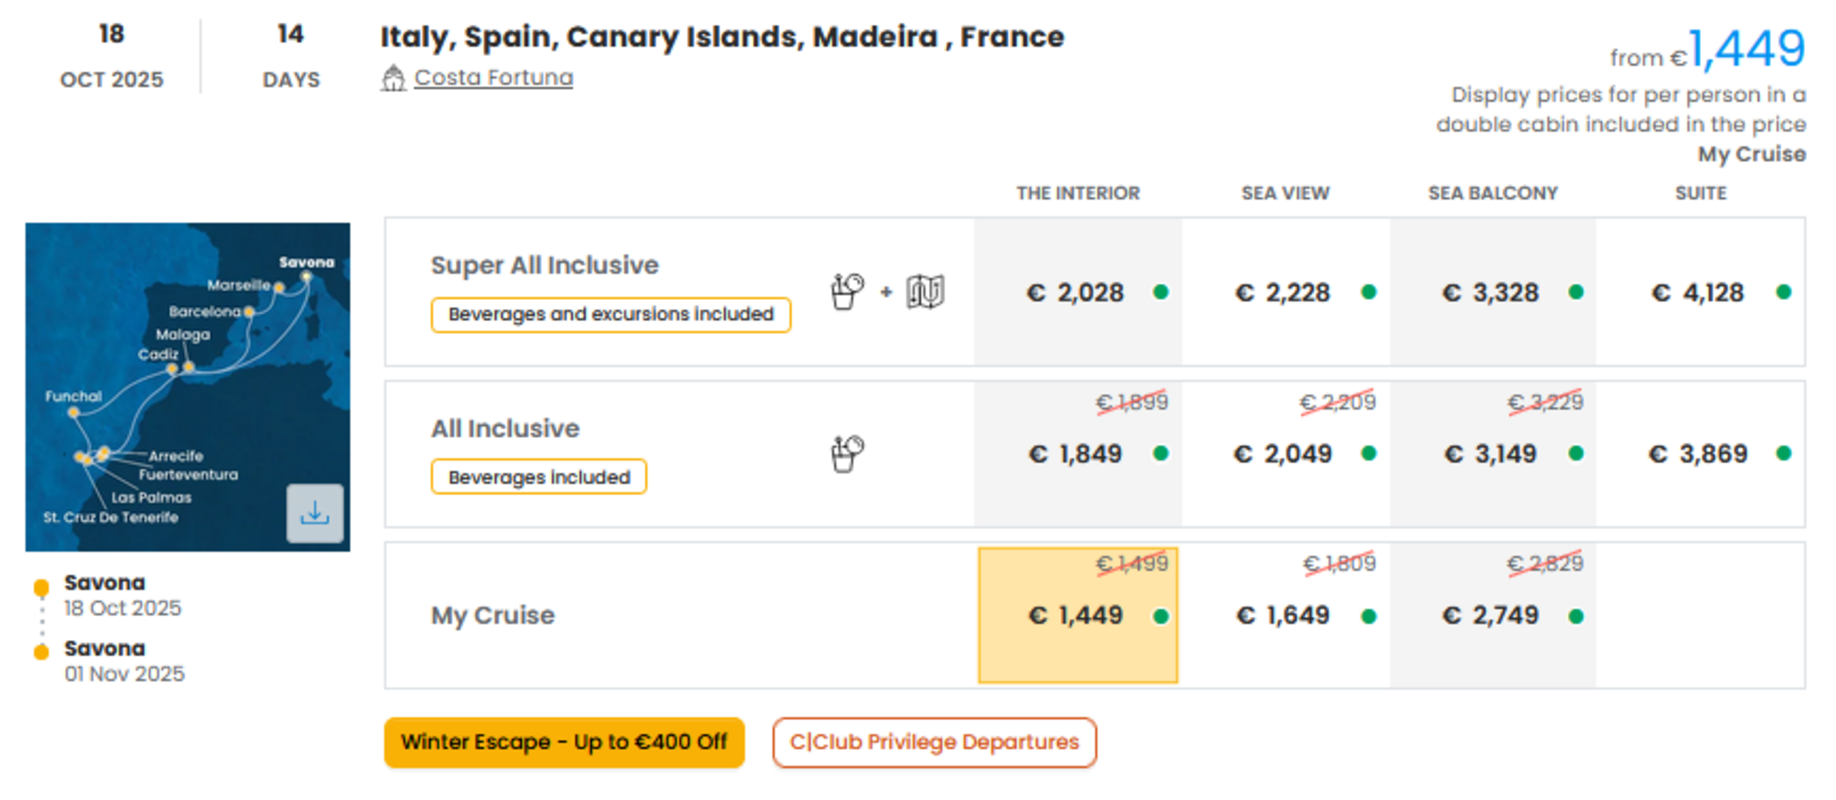Click C|Club Privilege Departures button
The height and width of the screenshot is (800, 1836).
click(x=934, y=742)
